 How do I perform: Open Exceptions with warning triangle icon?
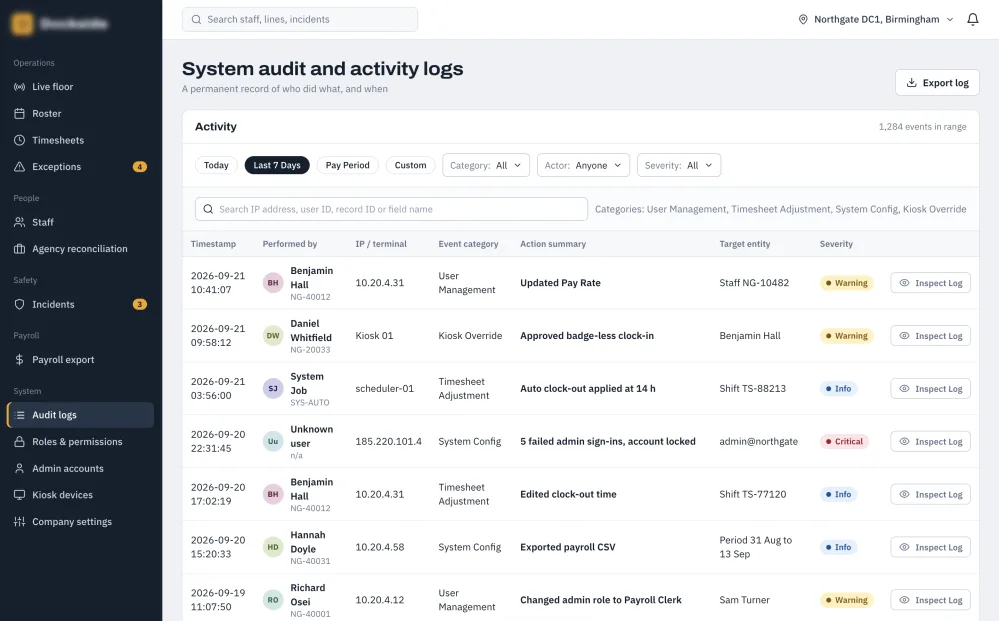(x=80, y=167)
